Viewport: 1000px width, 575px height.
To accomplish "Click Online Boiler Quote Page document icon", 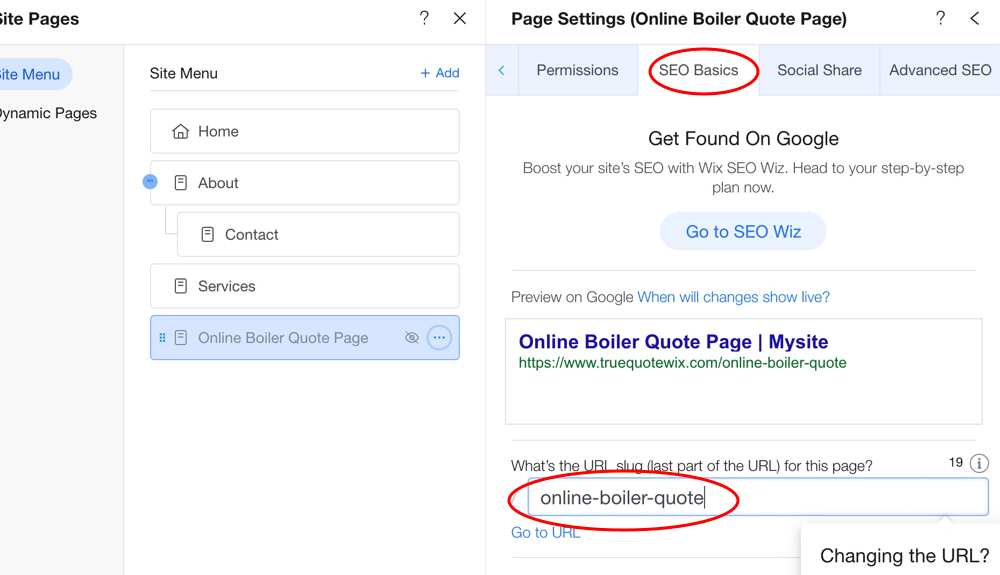I will coord(180,338).
